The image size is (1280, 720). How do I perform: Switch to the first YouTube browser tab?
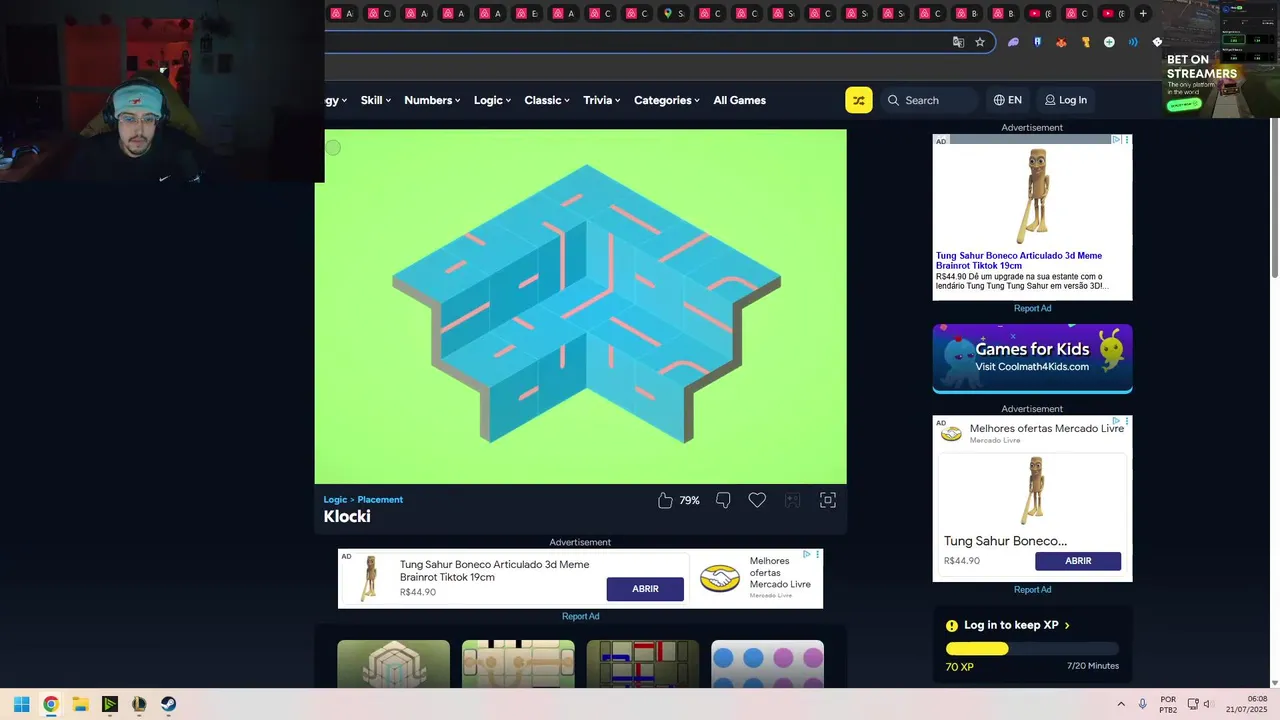click(1040, 13)
